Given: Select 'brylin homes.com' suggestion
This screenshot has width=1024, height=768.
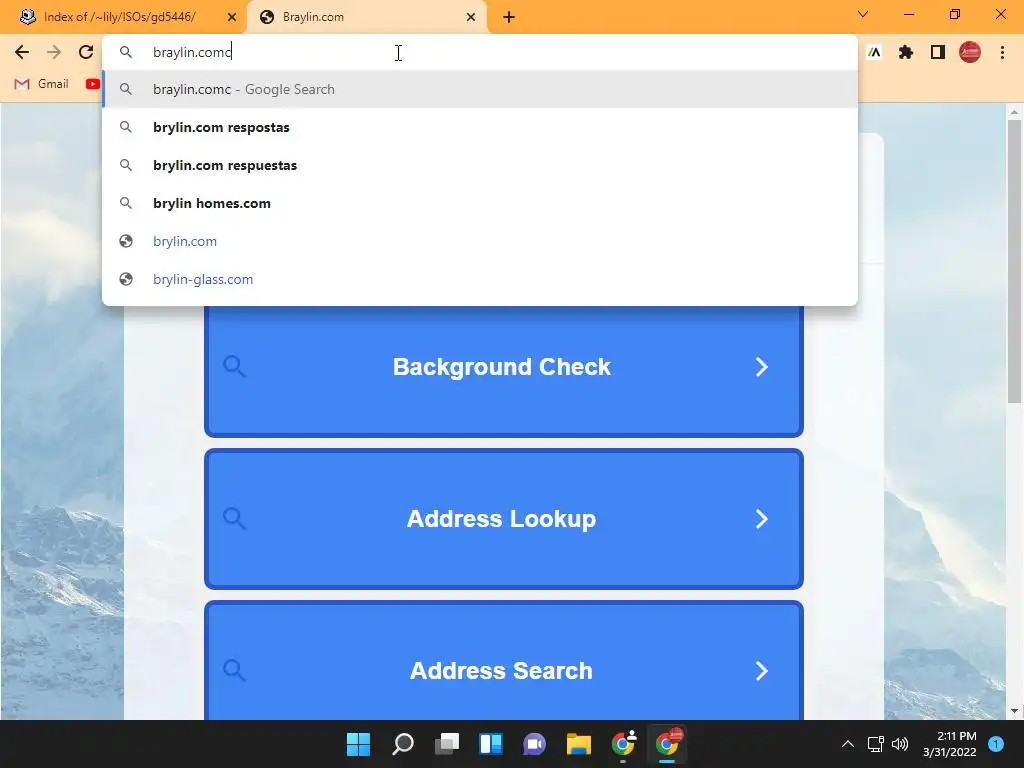Looking at the screenshot, I should (480, 203).
